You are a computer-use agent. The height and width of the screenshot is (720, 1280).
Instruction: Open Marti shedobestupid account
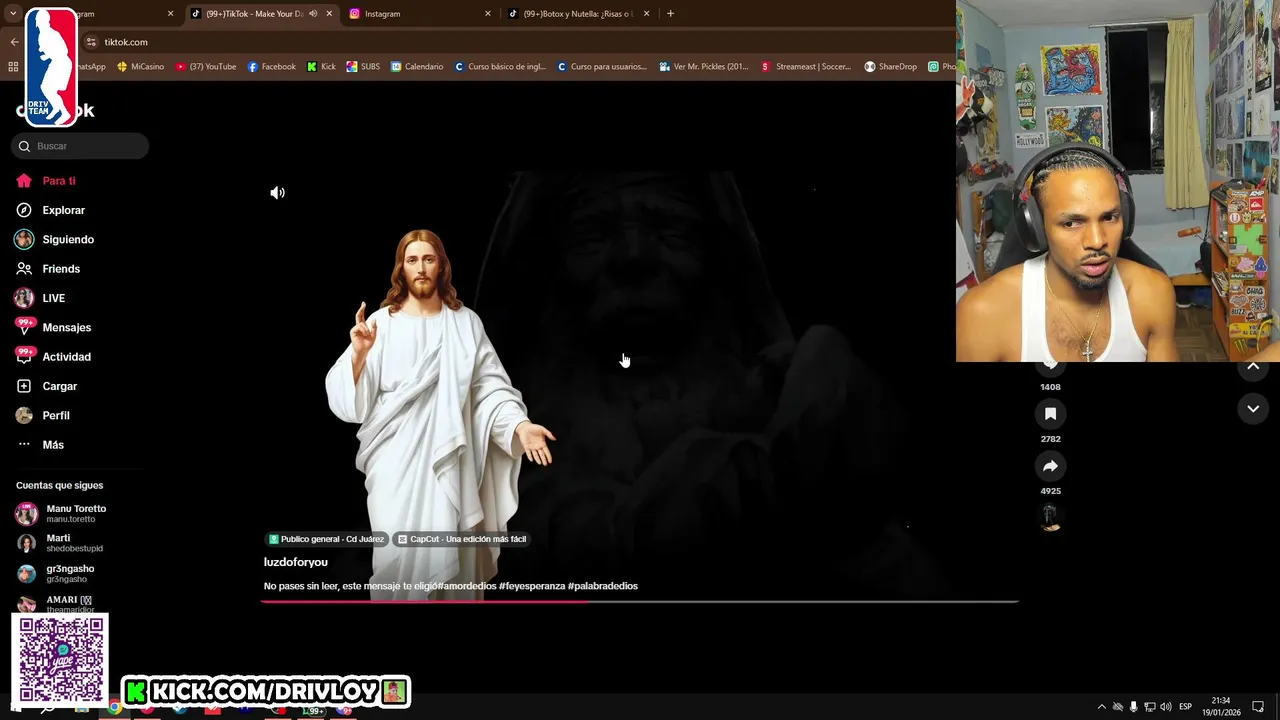click(60, 543)
